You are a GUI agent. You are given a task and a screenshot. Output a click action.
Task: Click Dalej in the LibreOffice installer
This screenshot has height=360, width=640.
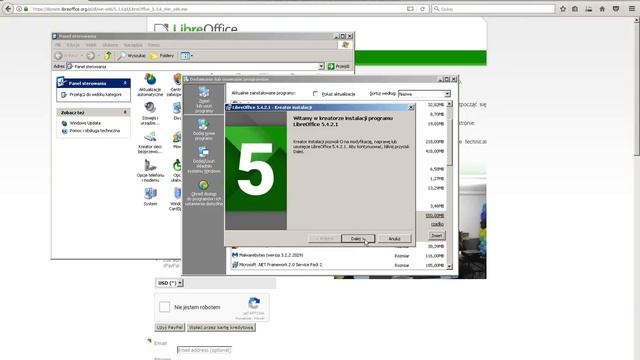358,238
